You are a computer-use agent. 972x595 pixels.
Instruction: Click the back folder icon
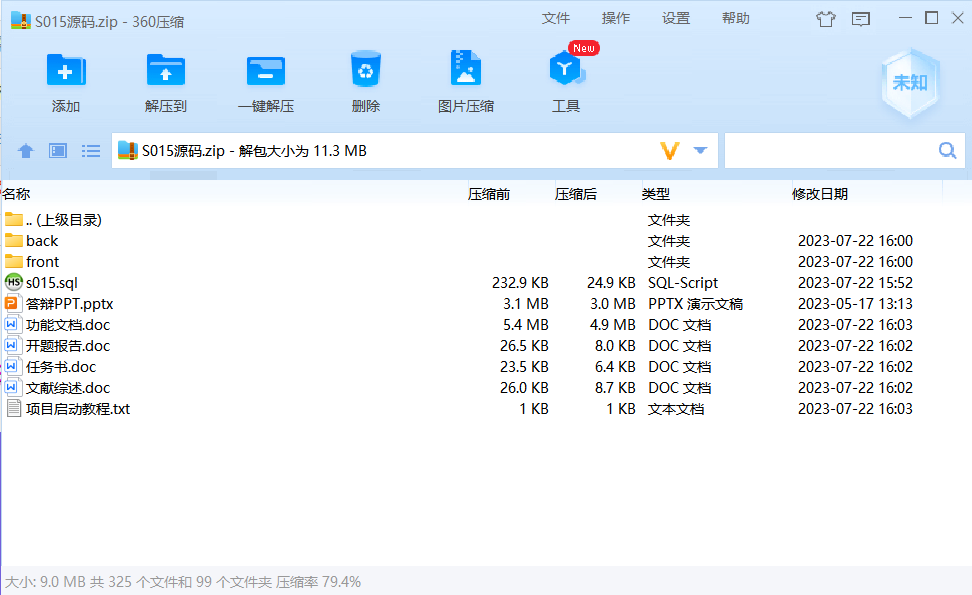(x=14, y=240)
